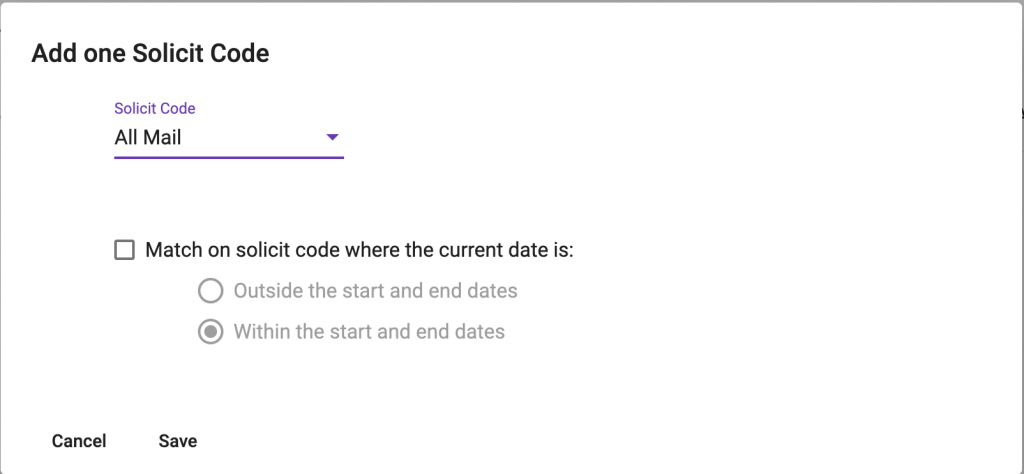The image size is (1024, 474).
Task: Confirm the dialog with the Save text button
Action: point(178,441)
